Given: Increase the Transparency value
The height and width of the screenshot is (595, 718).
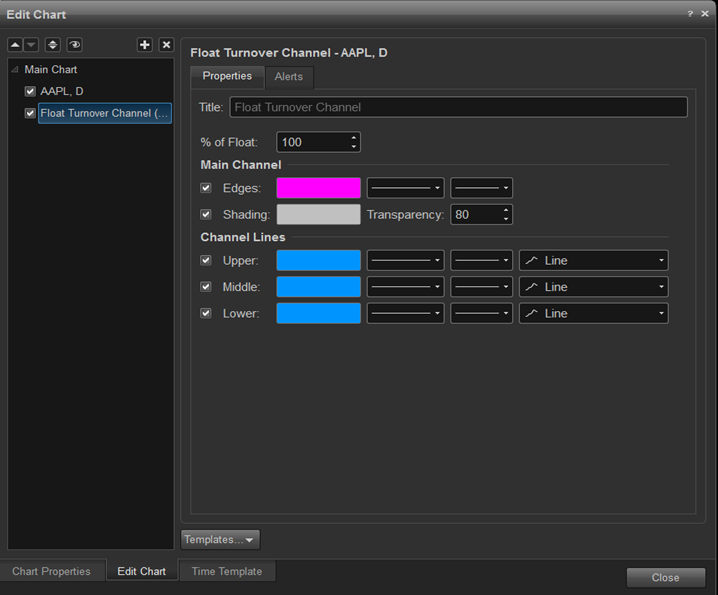Looking at the screenshot, I should [x=506, y=210].
